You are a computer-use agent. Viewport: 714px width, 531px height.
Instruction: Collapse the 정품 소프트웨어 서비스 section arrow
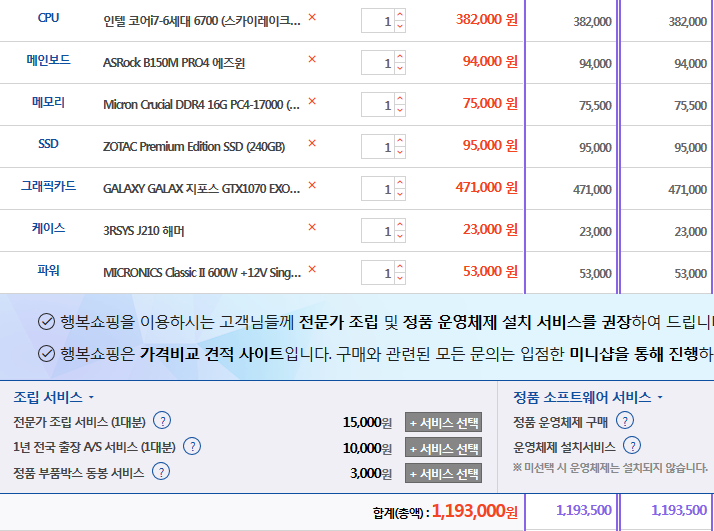(660, 398)
